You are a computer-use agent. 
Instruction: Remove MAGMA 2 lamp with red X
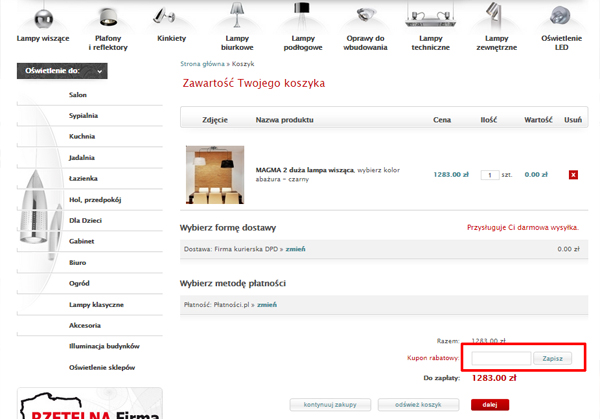(573, 175)
